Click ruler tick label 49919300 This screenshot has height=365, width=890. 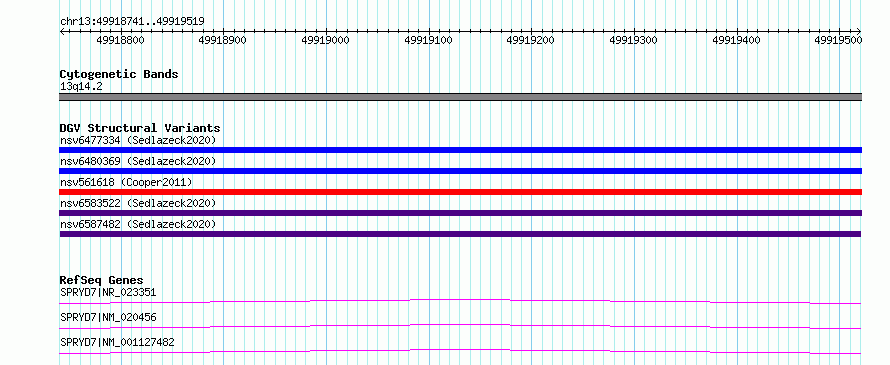(633, 40)
